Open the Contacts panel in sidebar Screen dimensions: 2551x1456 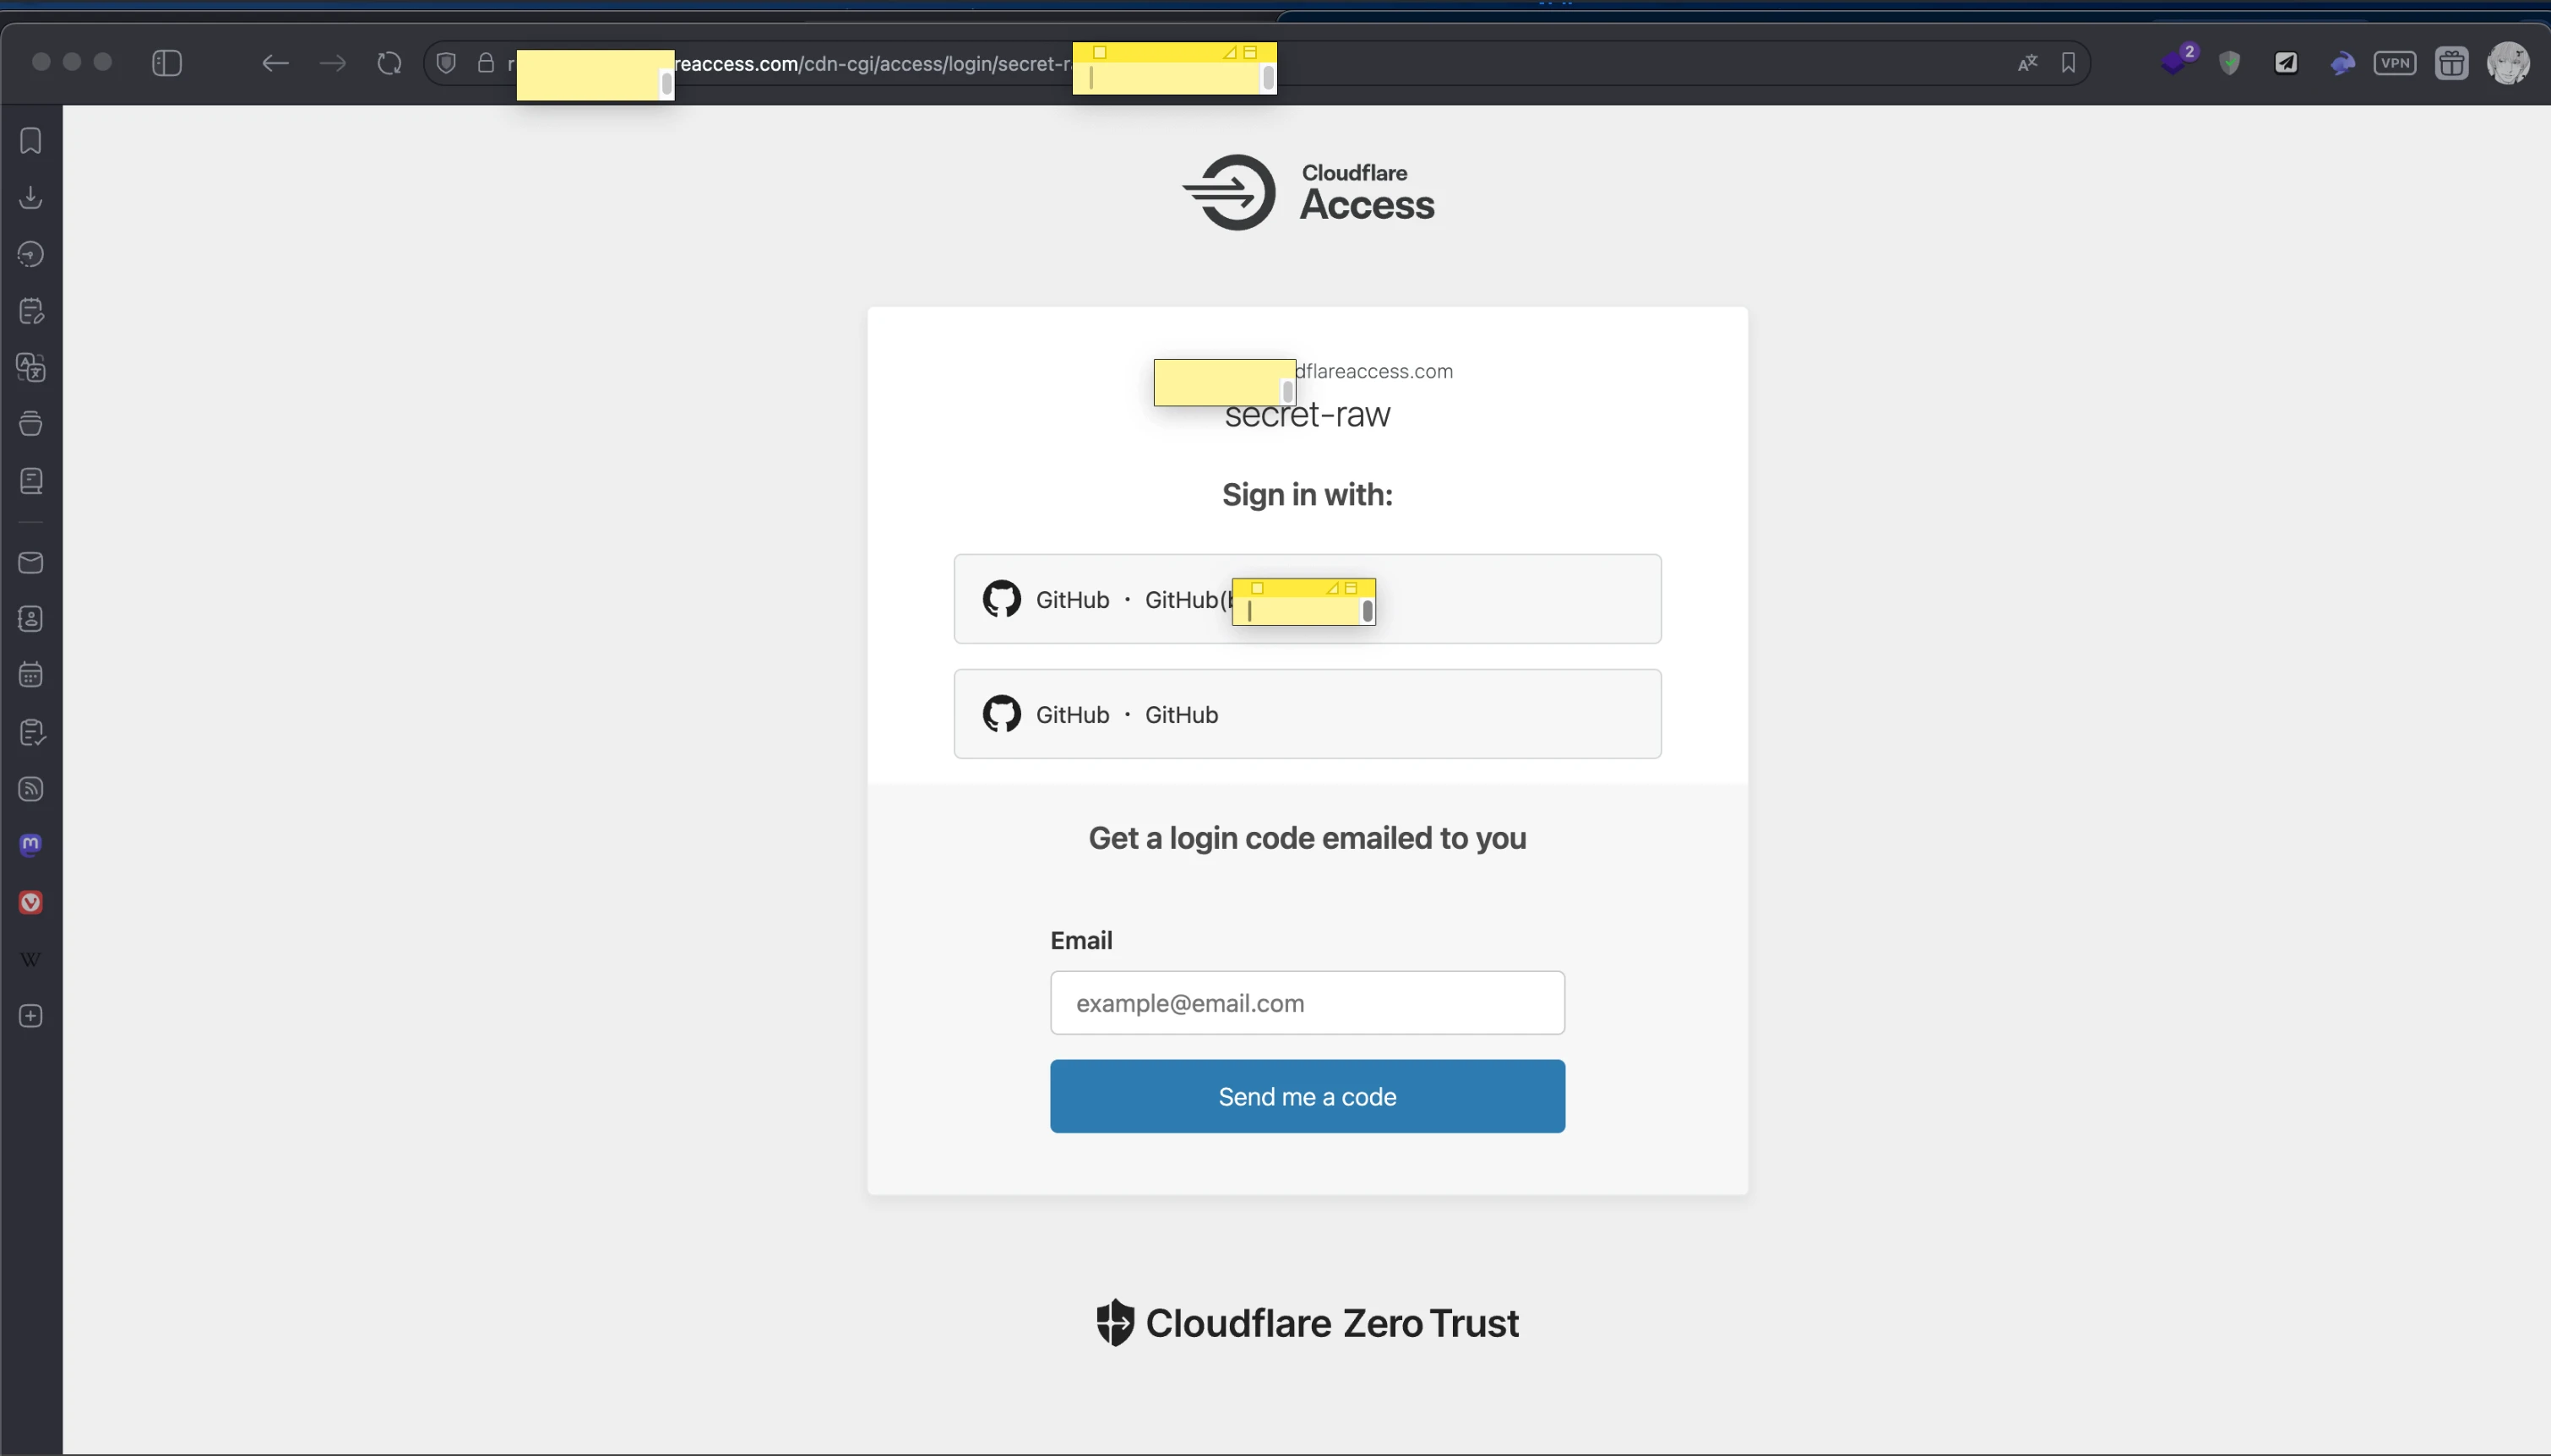31,619
